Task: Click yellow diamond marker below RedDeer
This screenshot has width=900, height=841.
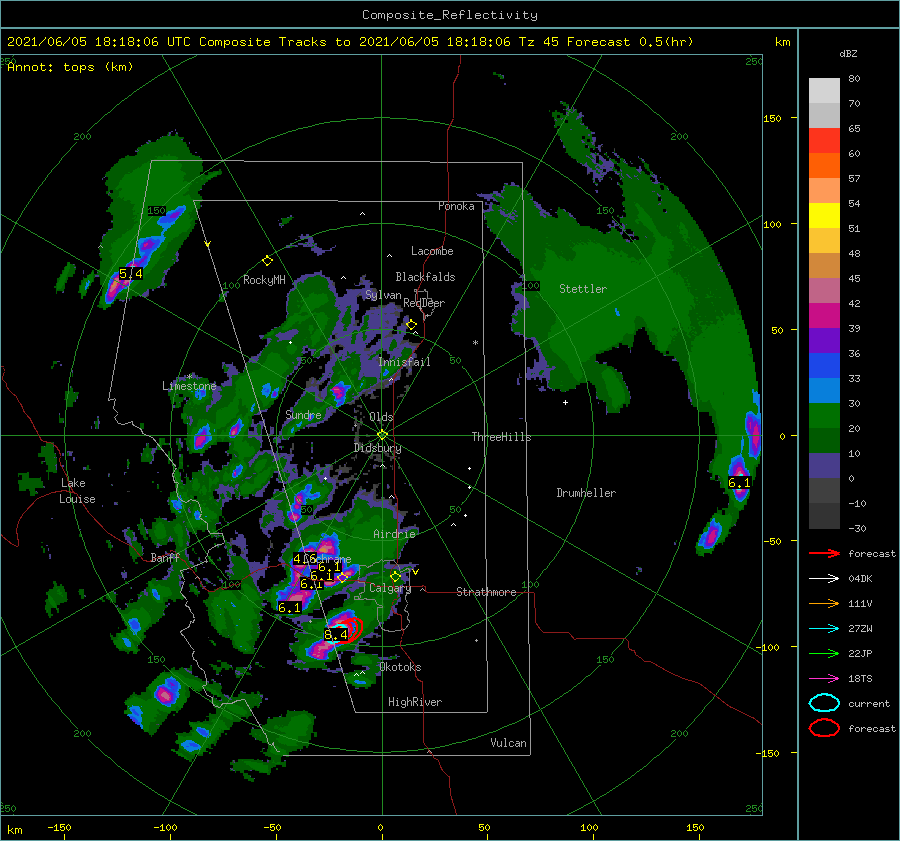Action: pyautogui.click(x=412, y=325)
